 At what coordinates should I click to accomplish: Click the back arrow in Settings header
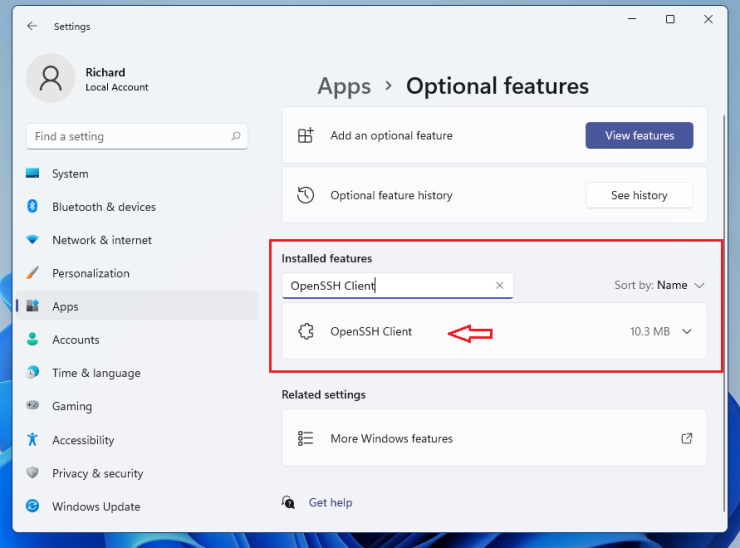click(32, 26)
